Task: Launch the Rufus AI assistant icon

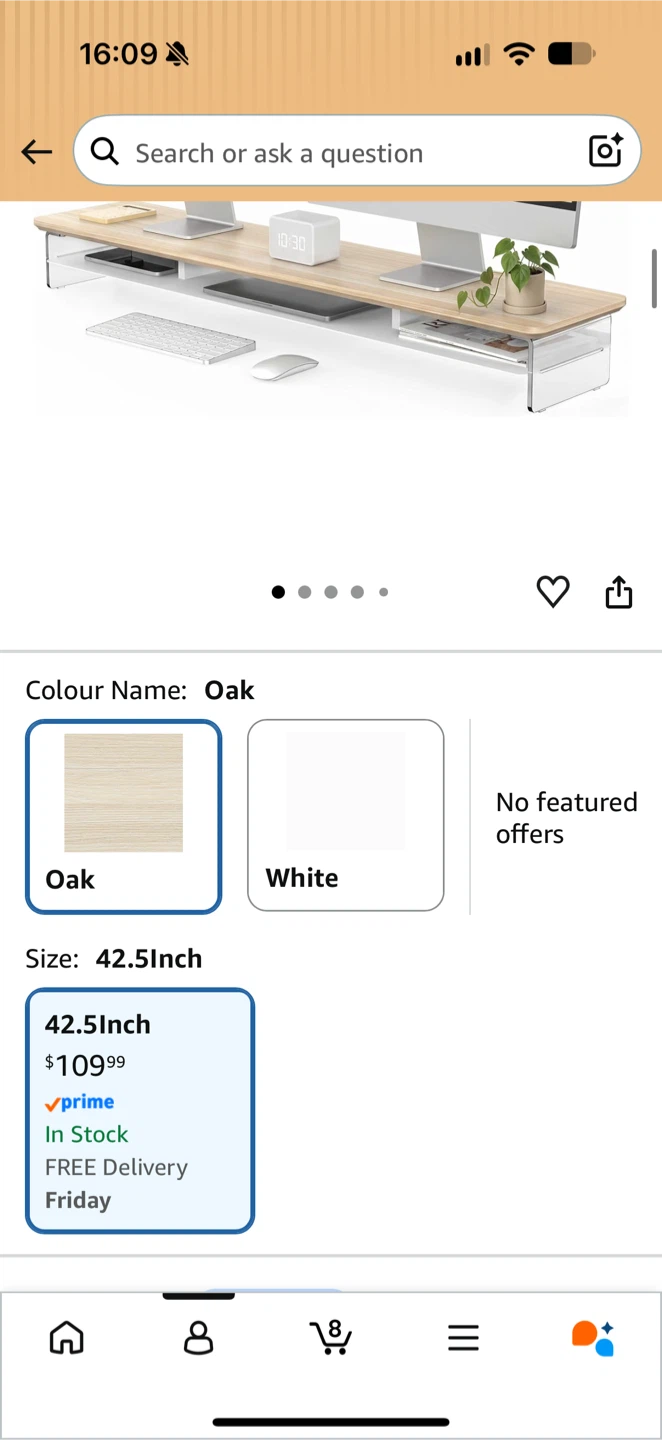Action: coord(593,1337)
